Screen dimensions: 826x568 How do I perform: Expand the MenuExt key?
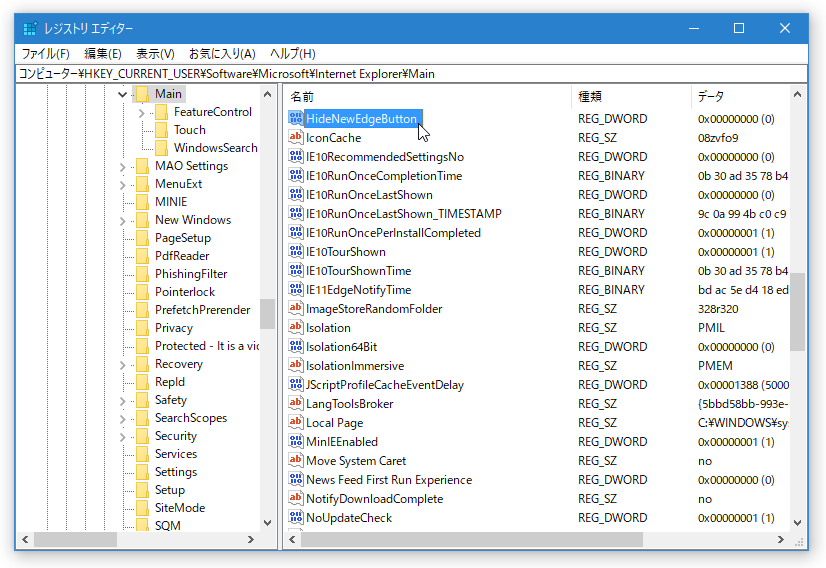coord(122,184)
